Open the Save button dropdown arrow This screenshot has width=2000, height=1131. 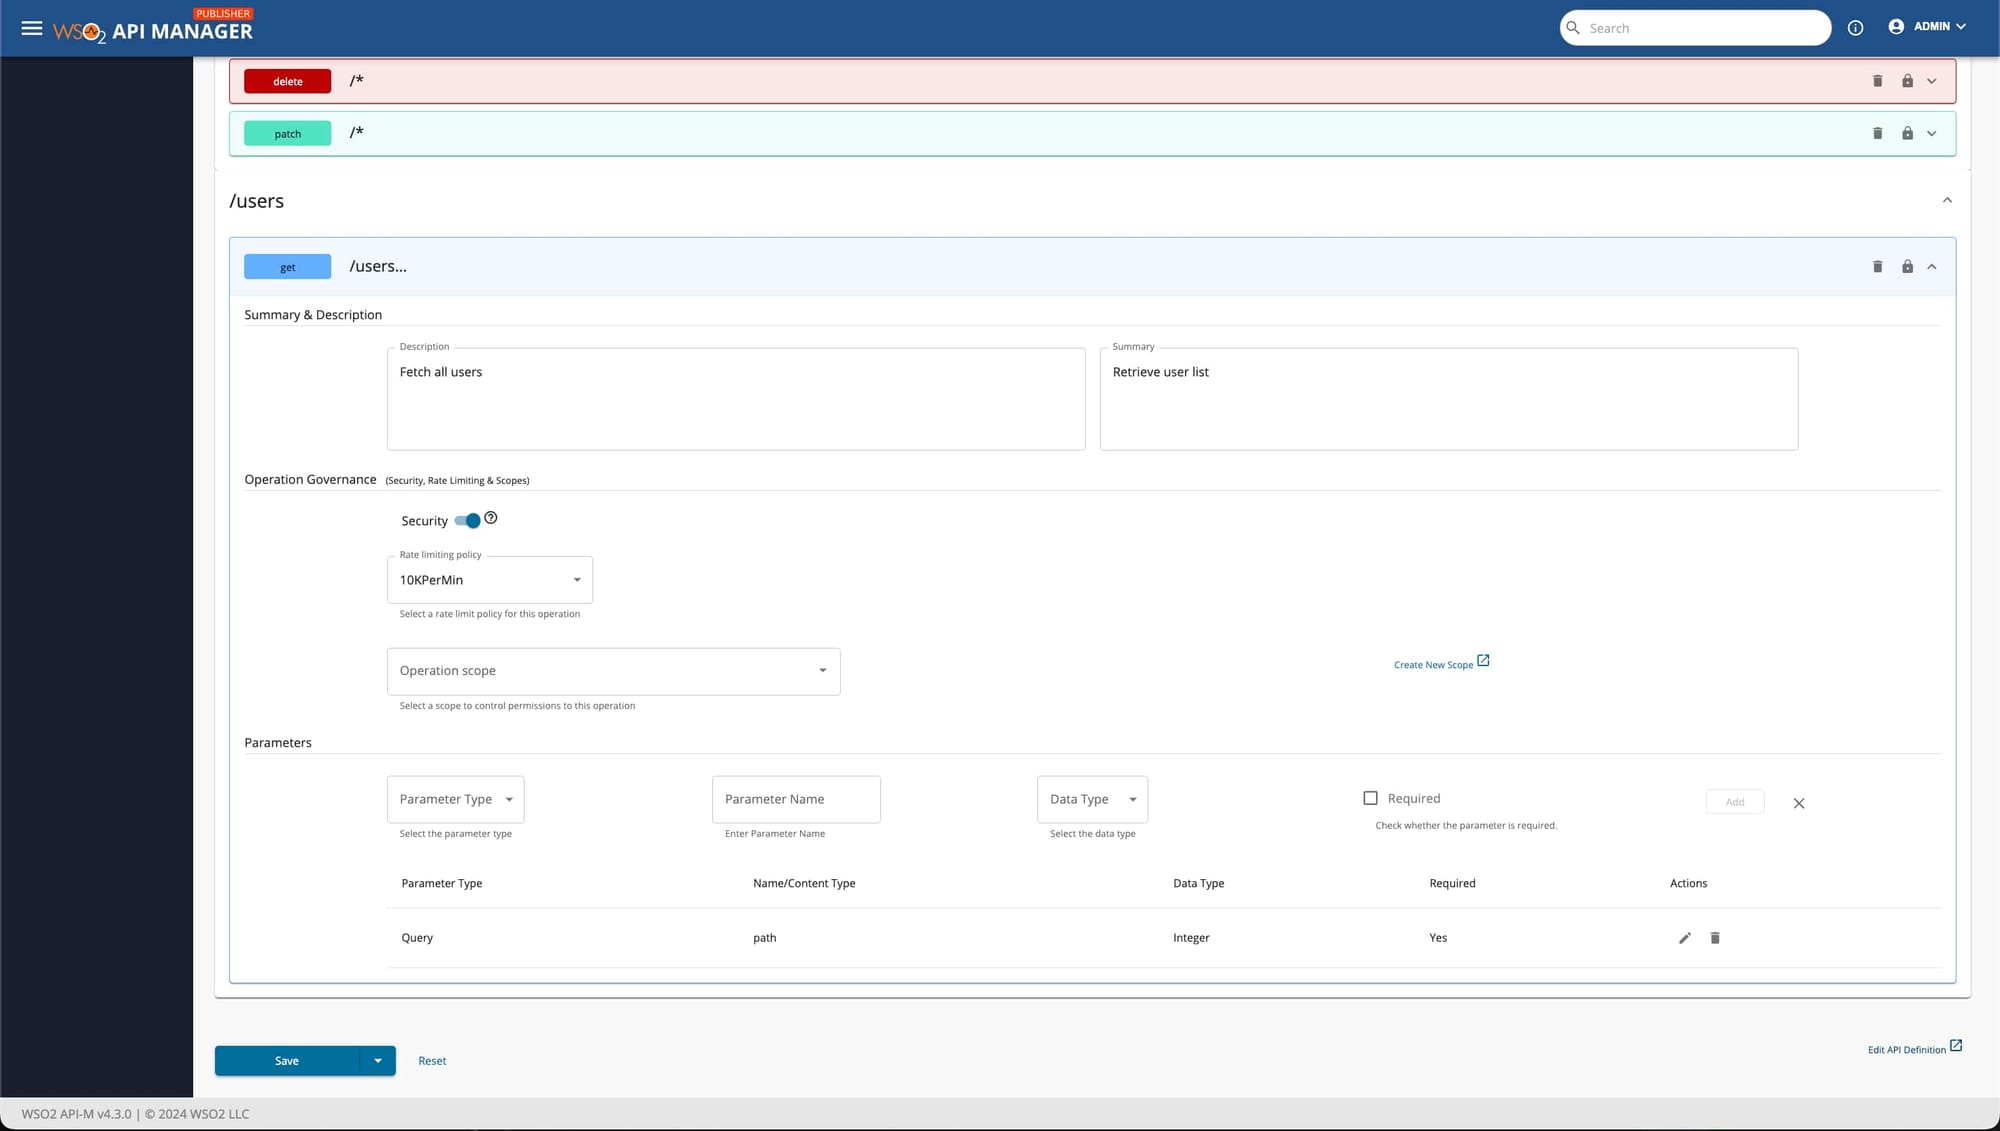(378, 1061)
